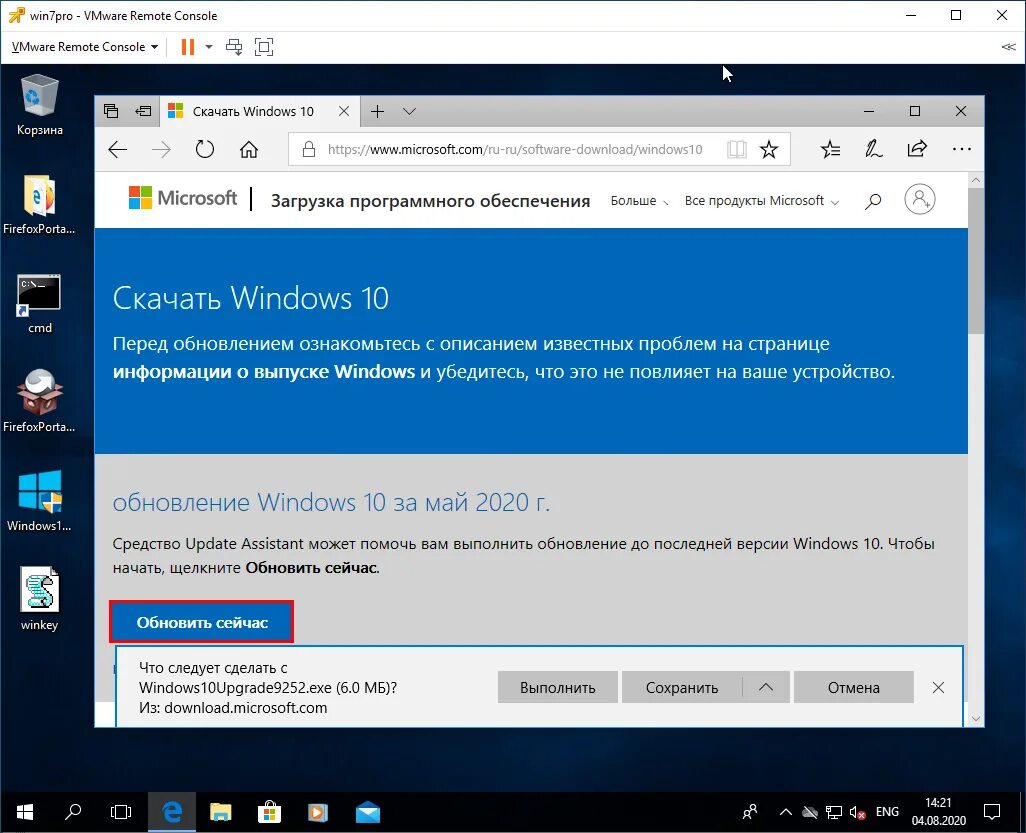Open Microsoft Store from taskbar
This screenshot has width=1026, height=833.
pos(269,812)
